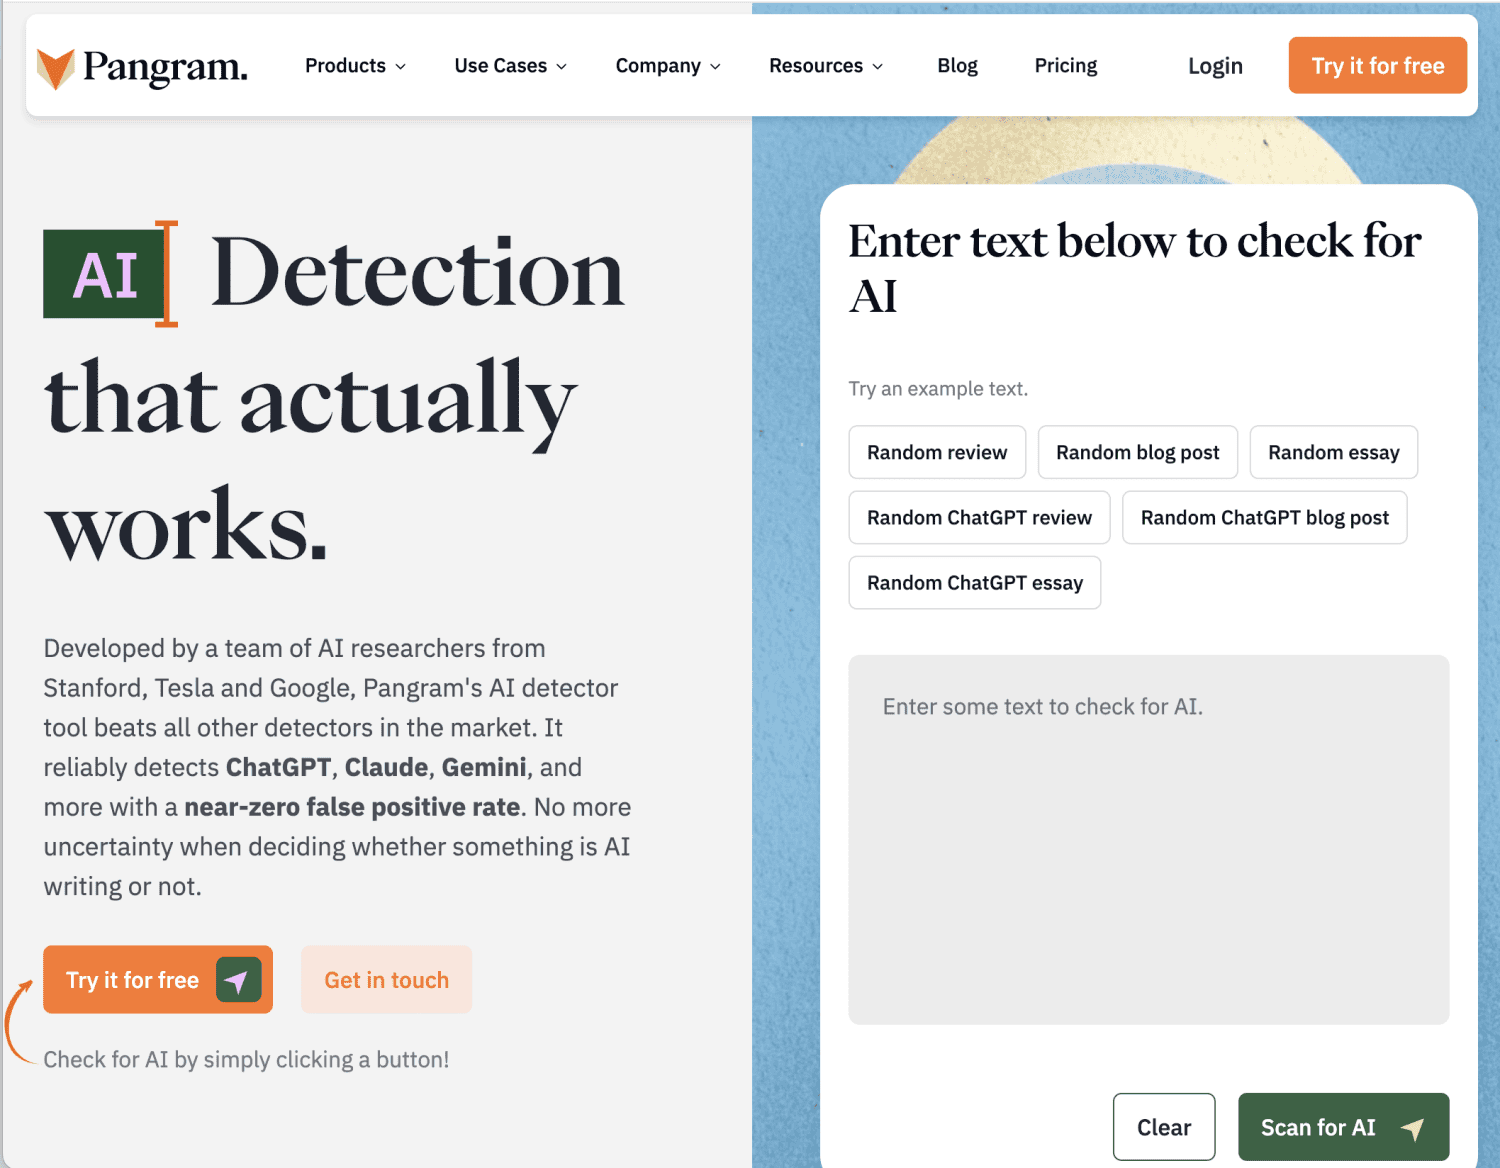Image resolution: width=1500 pixels, height=1168 pixels.
Task: Click the paper plane icon in Try it for free
Action: coord(238,980)
